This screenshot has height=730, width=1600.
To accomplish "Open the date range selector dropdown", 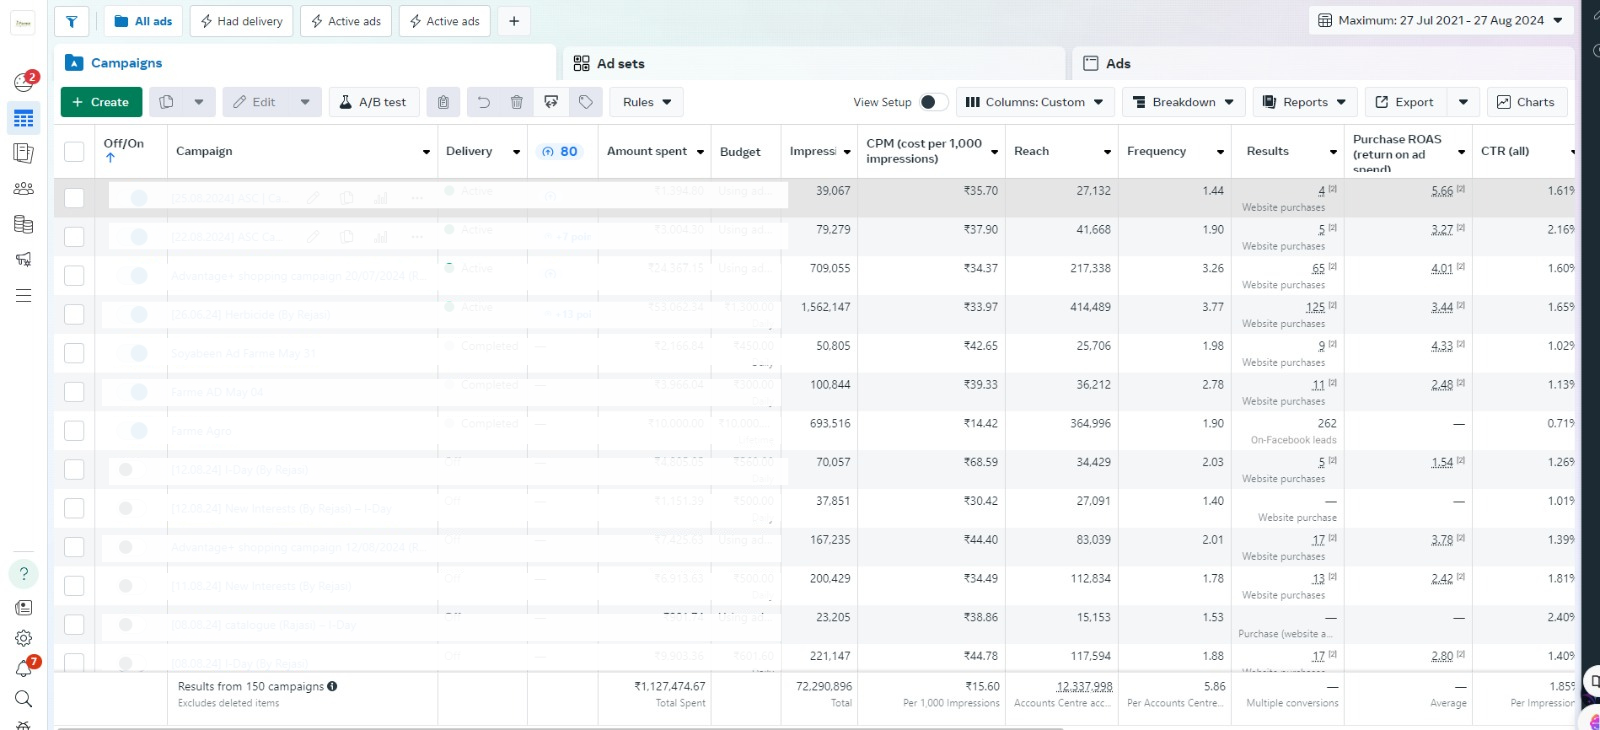I will tap(1440, 21).
